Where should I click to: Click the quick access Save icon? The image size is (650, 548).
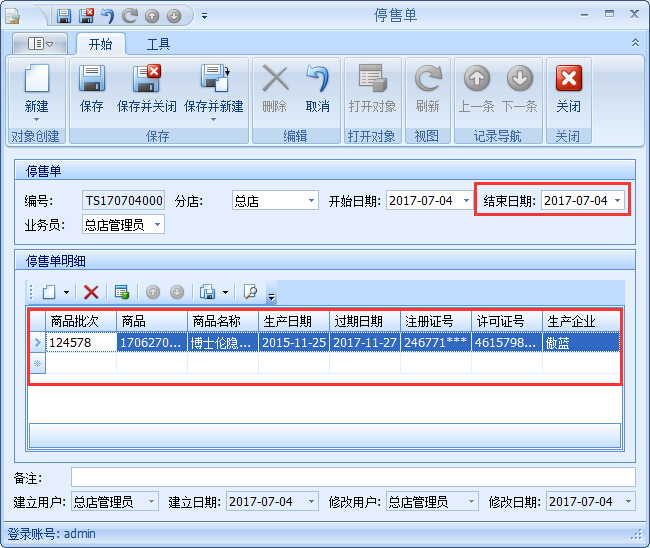(64, 16)
